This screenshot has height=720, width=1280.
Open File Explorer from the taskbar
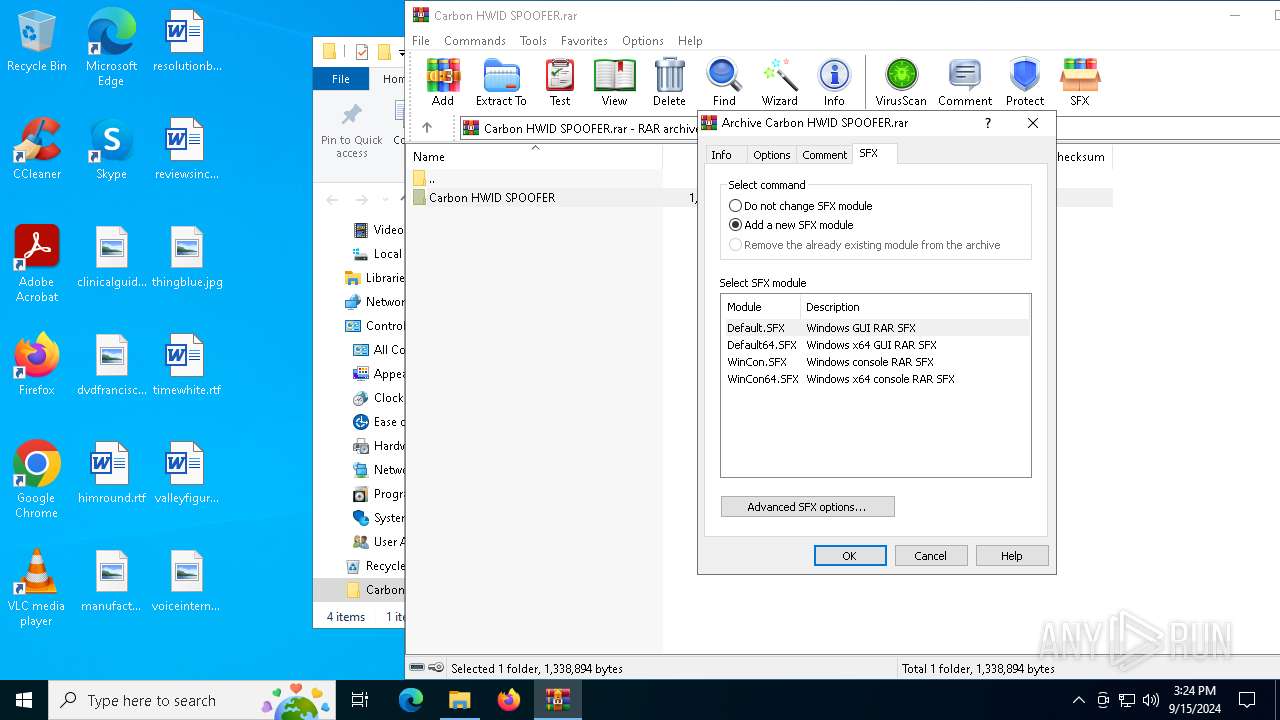click(x=459, y=700)
